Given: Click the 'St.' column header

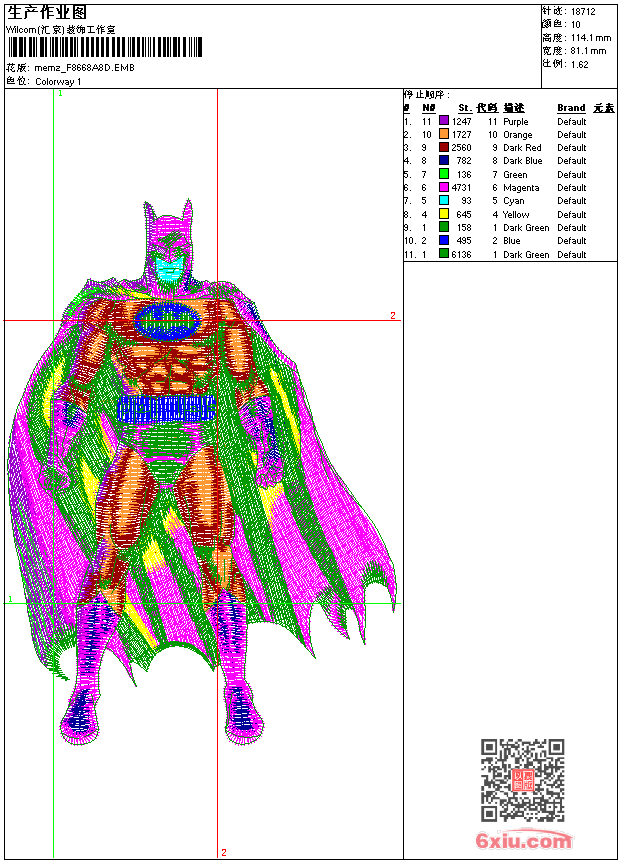Looking at the screenshot, I should click(x=465, y=108).
